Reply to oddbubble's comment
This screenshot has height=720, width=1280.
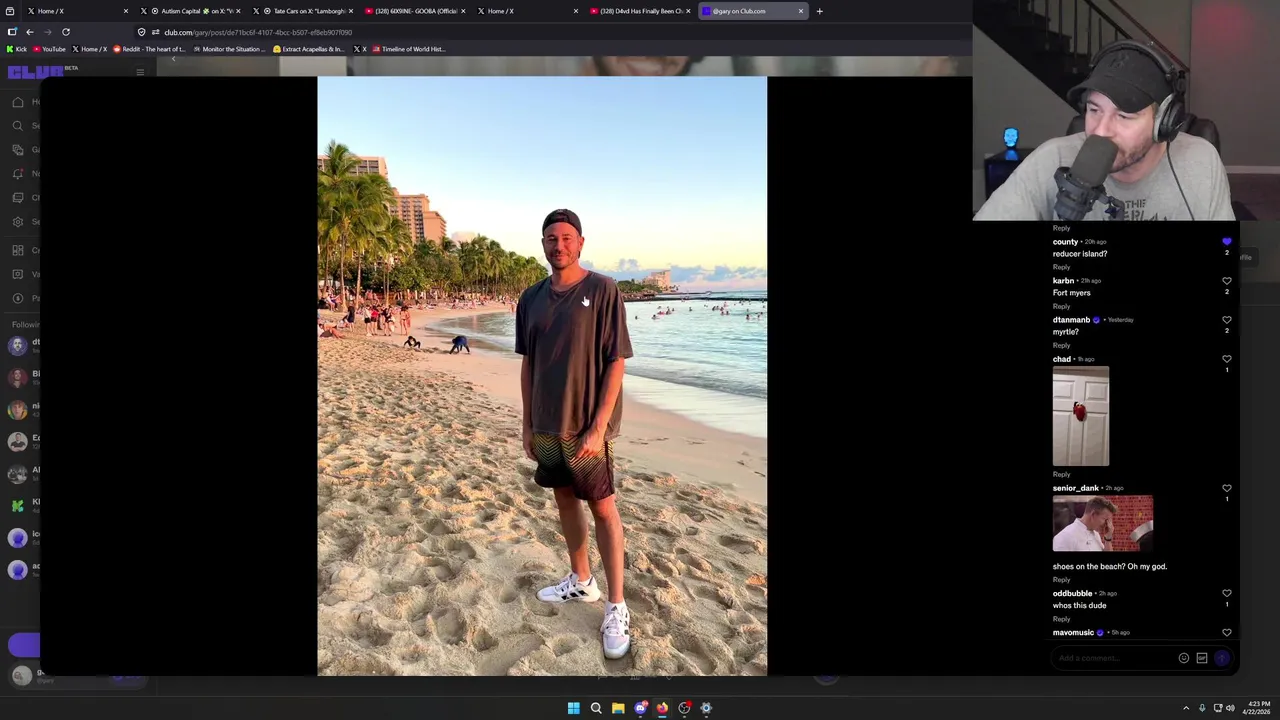pyautogui.click(x=1061, y=618)
